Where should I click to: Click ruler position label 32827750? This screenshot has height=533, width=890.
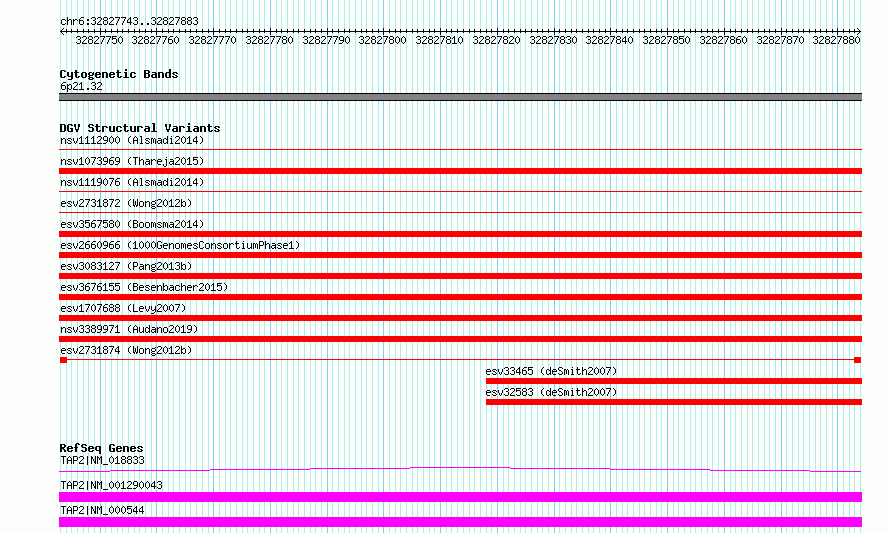pos(99,40)
